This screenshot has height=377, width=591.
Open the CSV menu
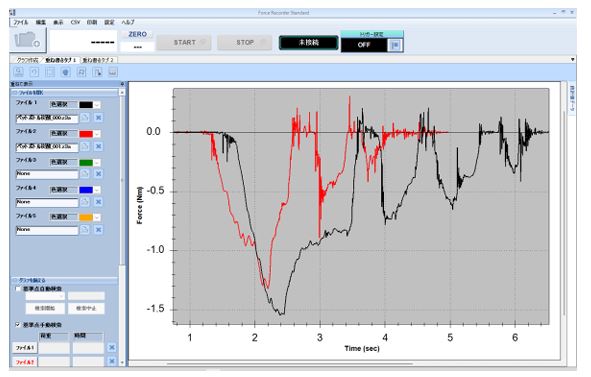(x=75, y=22)
